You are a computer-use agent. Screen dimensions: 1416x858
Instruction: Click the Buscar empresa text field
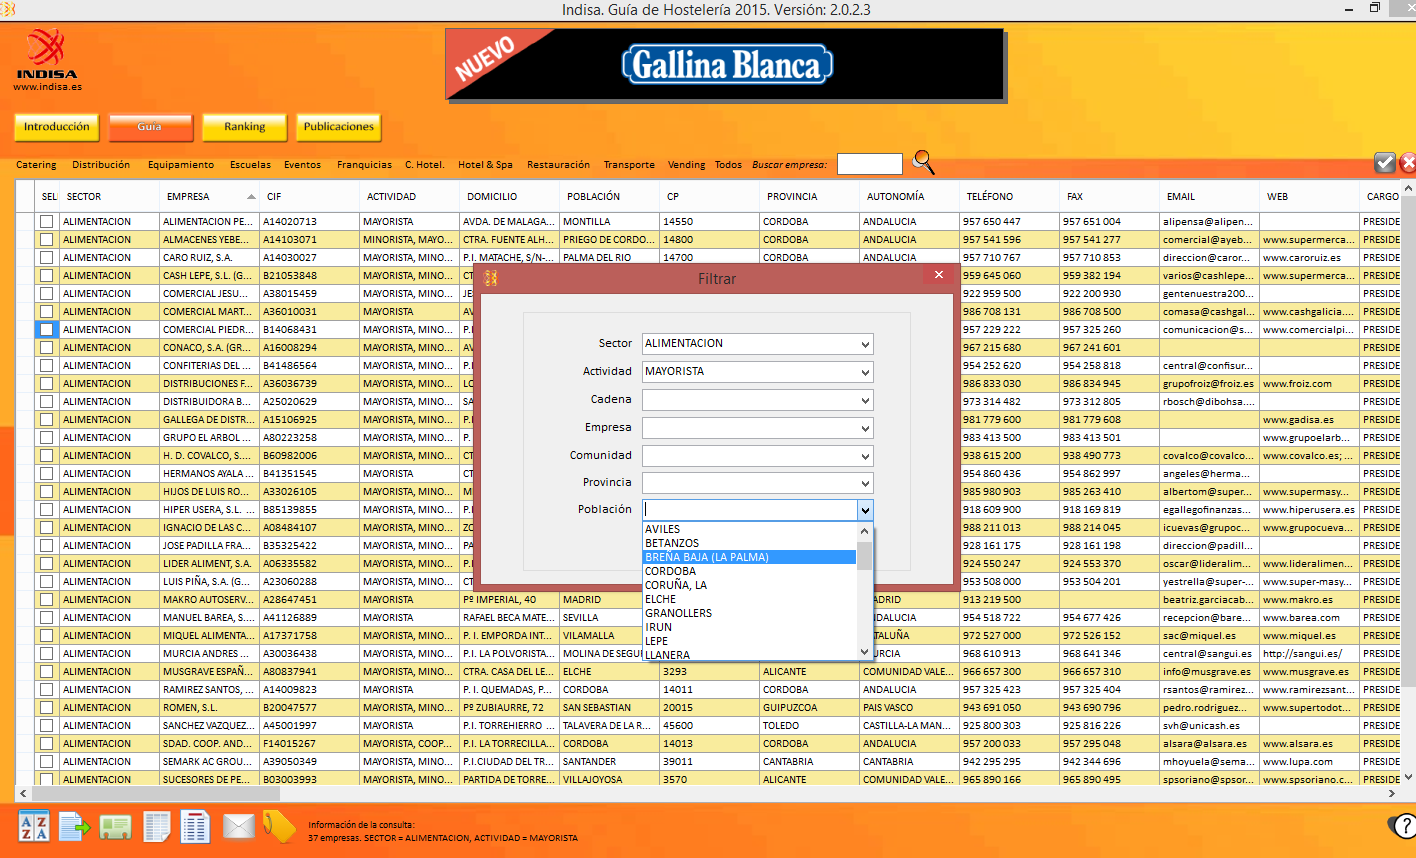tap(869, 164)
